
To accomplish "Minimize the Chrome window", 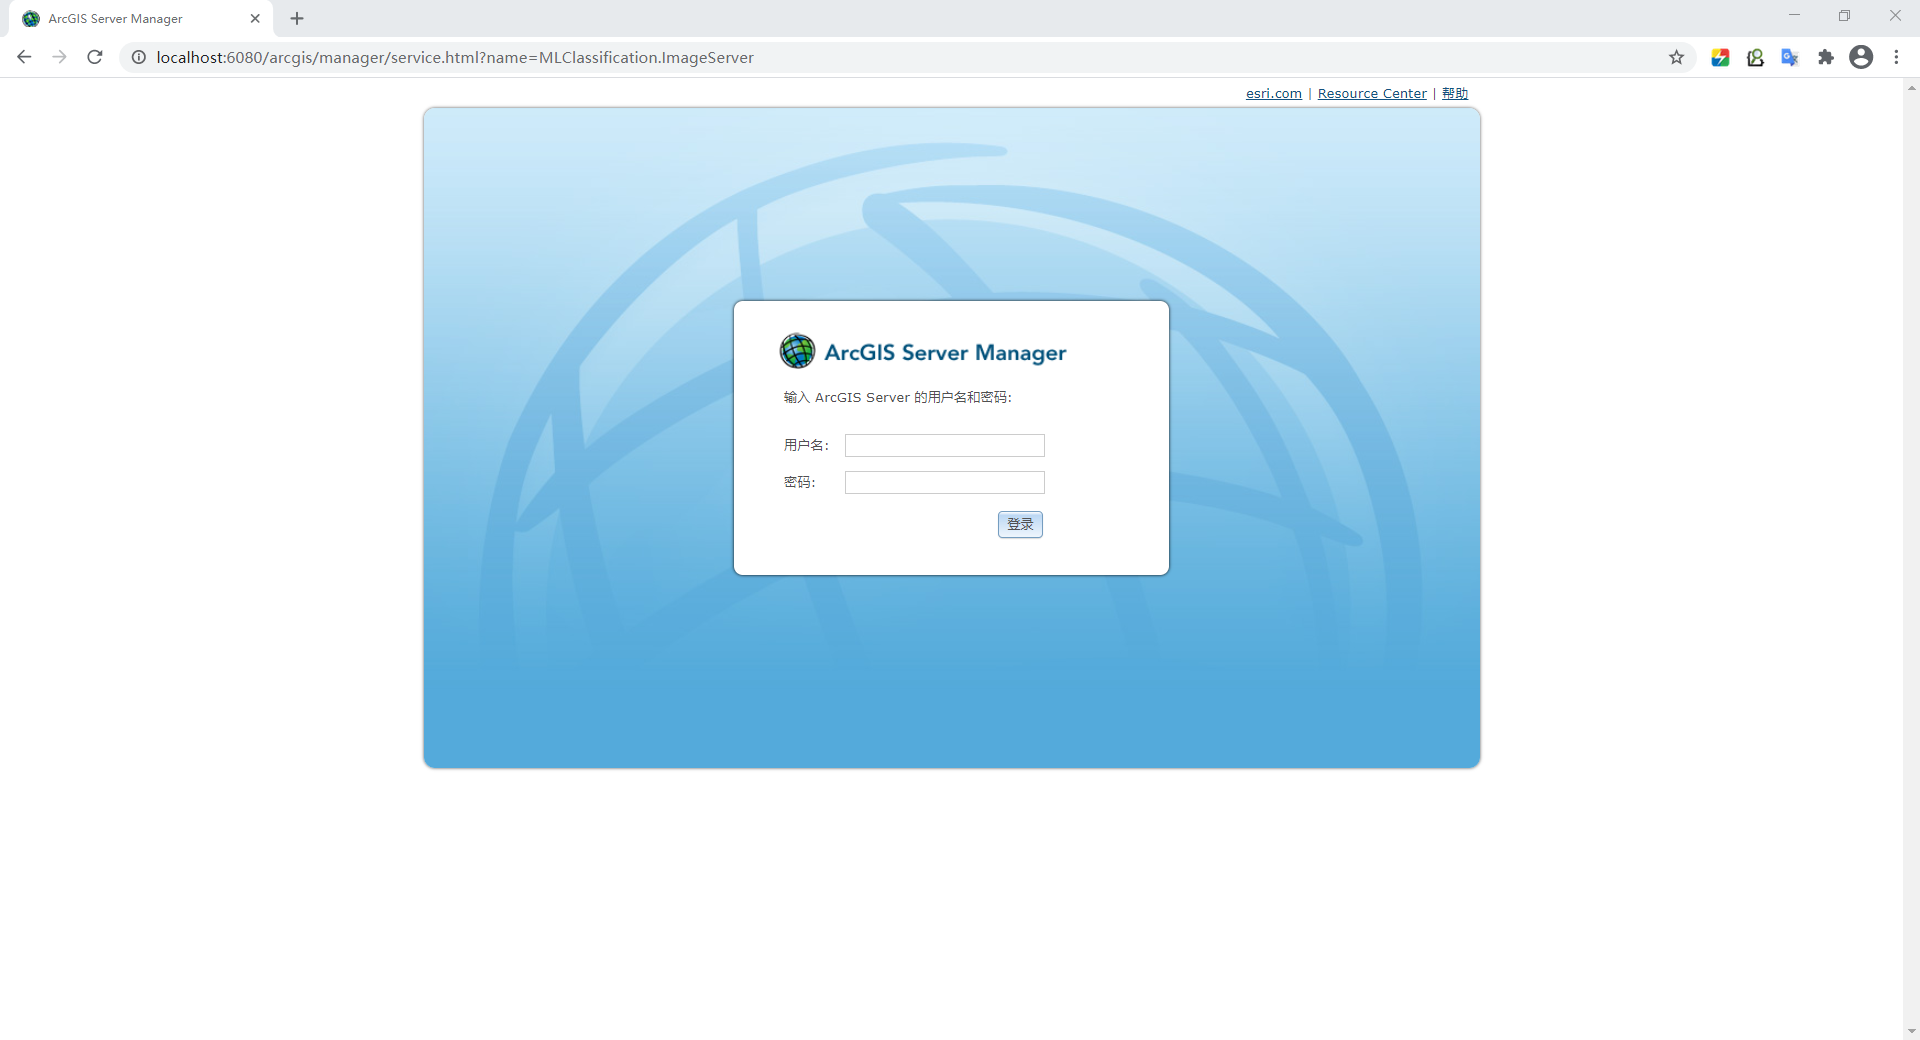I will pos(1794,15).
